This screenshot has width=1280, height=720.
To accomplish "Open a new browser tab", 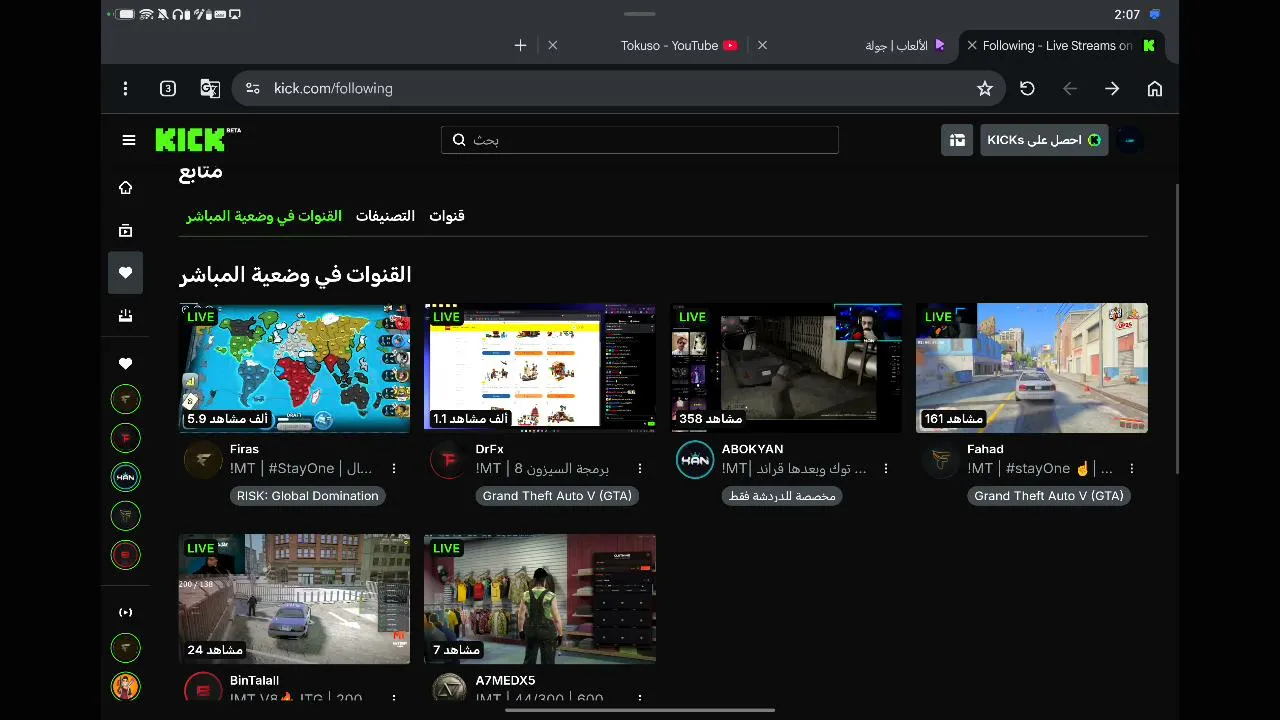I will pos(520,45).
